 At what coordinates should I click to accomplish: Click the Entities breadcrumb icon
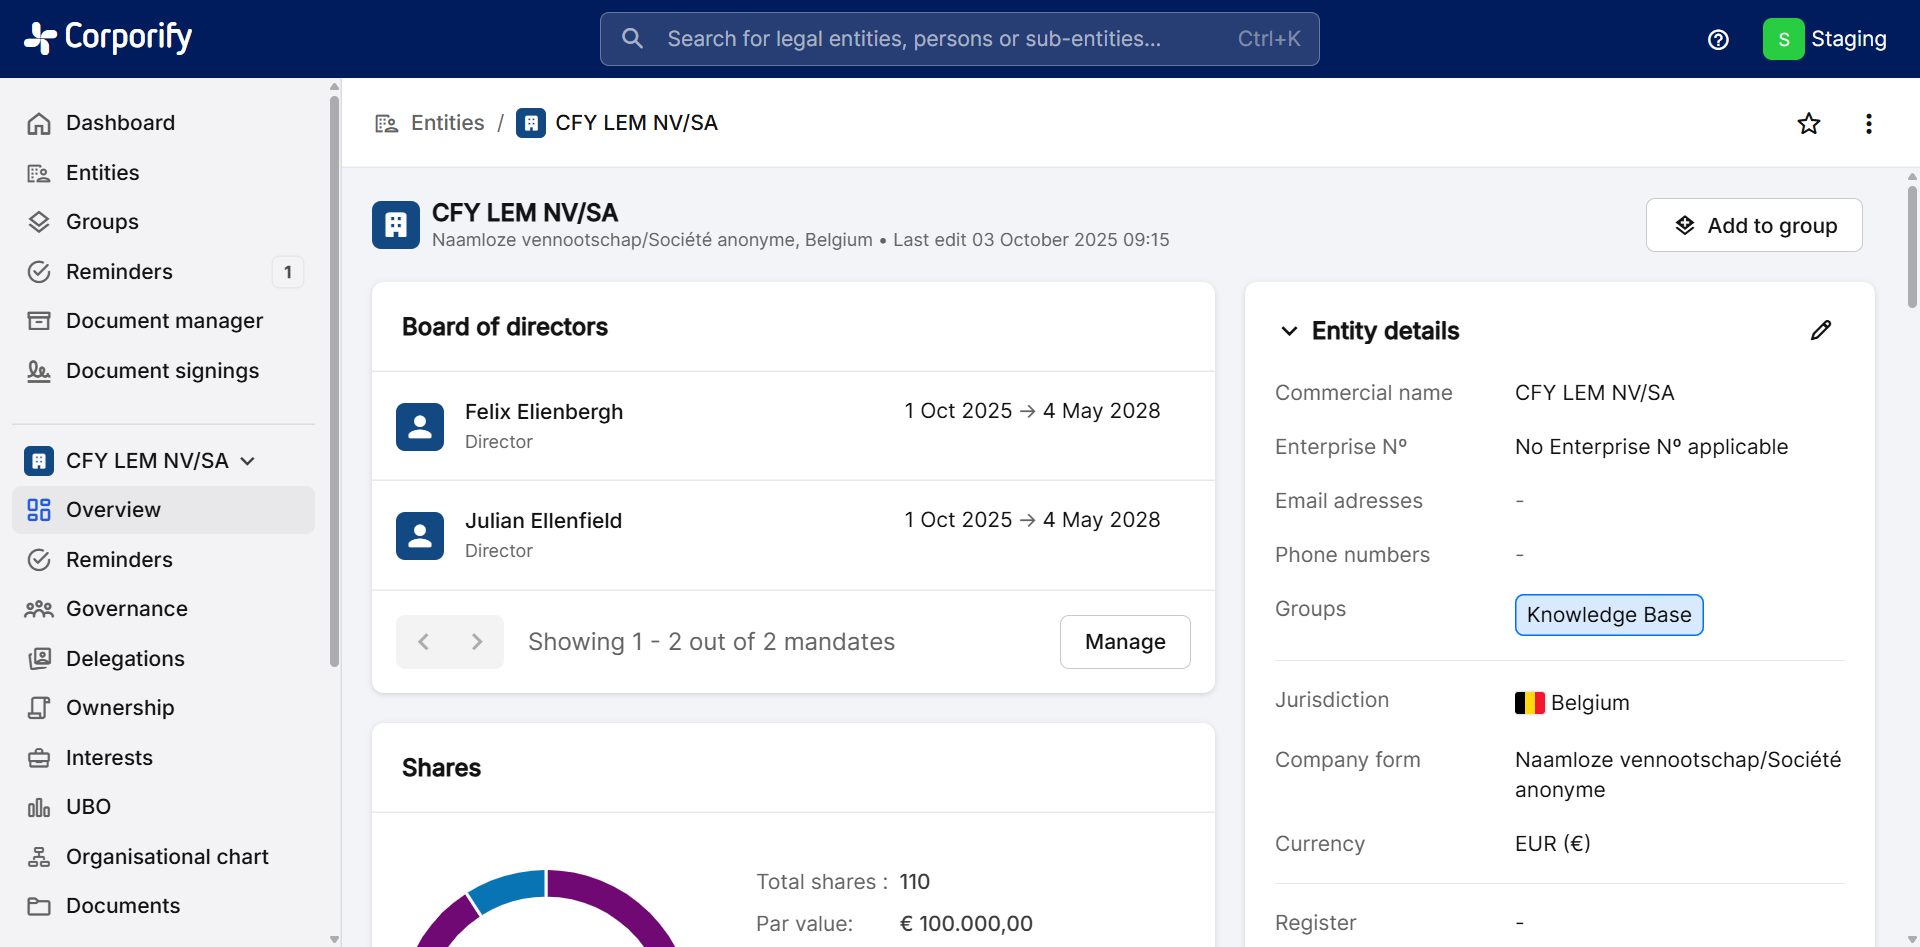coord(387,123)
